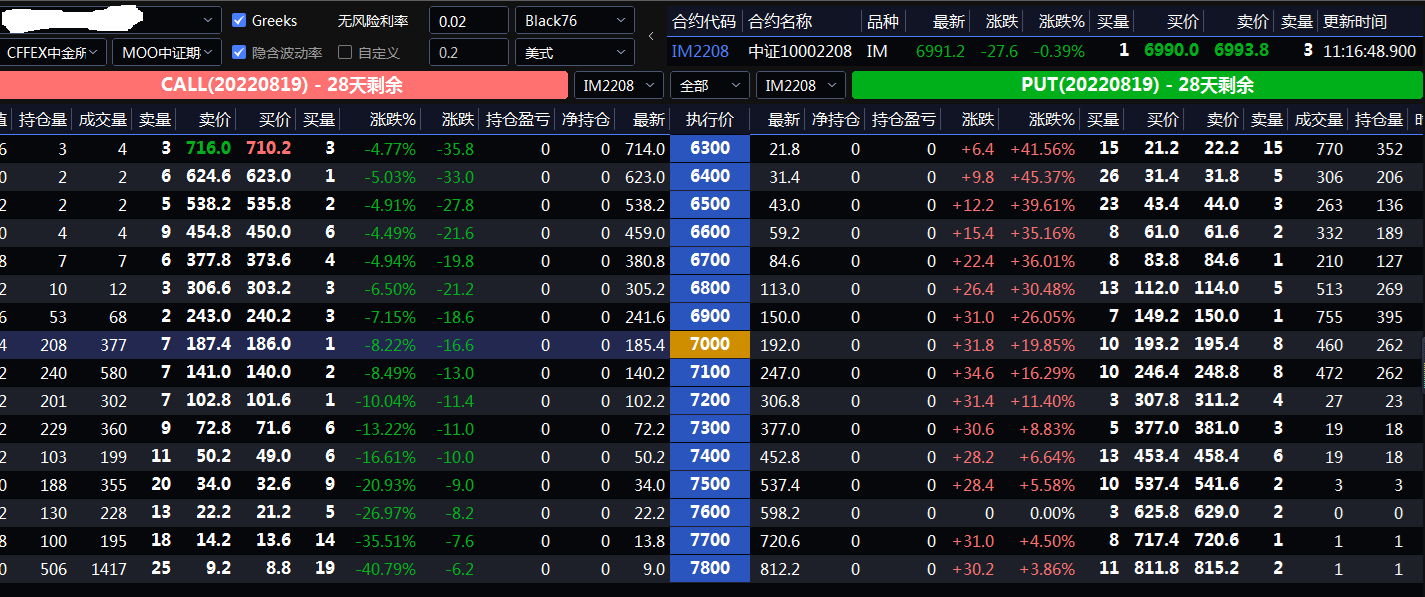Viewport: 1425px width, 597px height.
Task: Click the 合约代码 column header
Action: click(704, 21)
